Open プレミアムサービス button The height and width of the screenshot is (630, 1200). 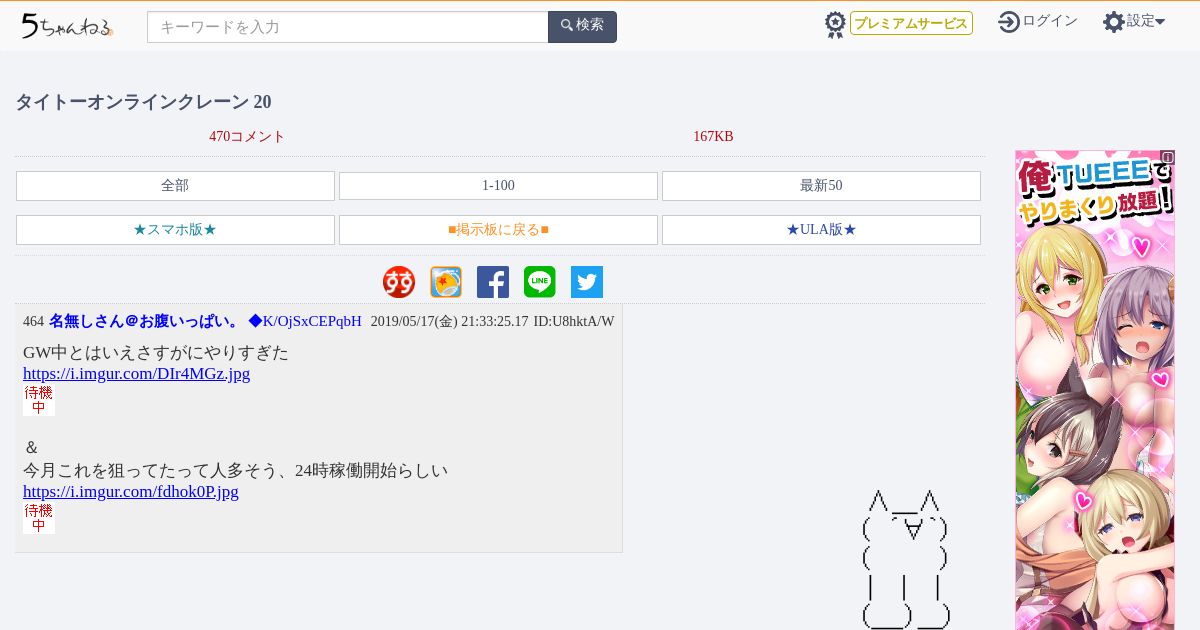(x=911, y=23)
